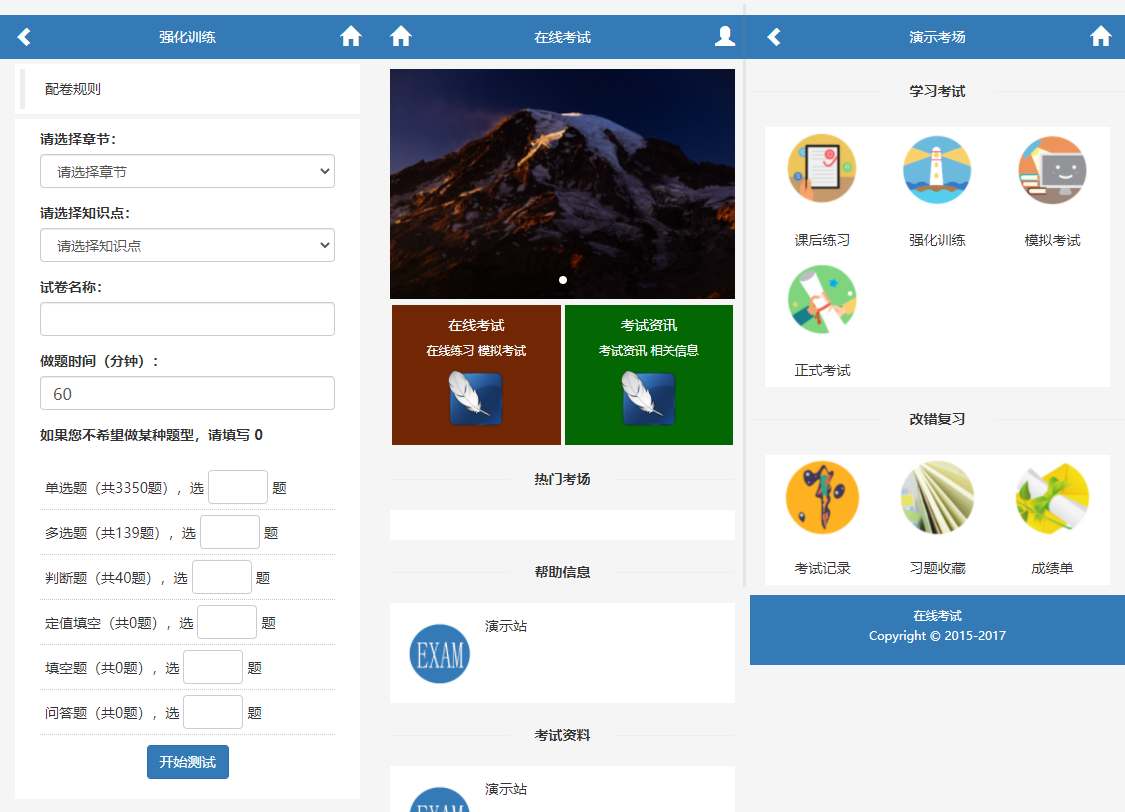Click the 强化训练 header title
The width and height of the screenshot is (1125, 812).
click(187, 37)
